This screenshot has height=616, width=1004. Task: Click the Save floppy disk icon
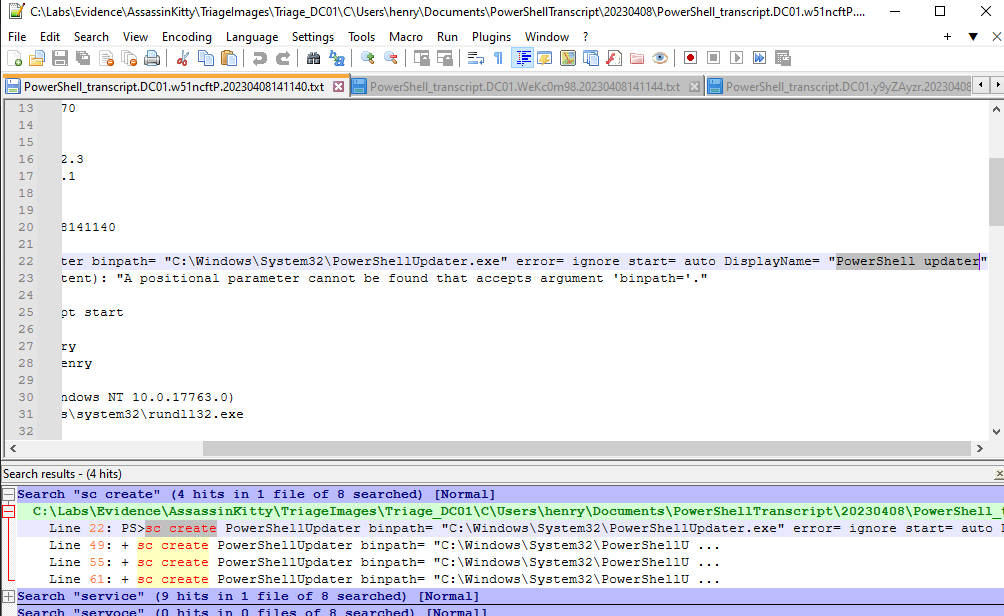click(x=60, y=59)
